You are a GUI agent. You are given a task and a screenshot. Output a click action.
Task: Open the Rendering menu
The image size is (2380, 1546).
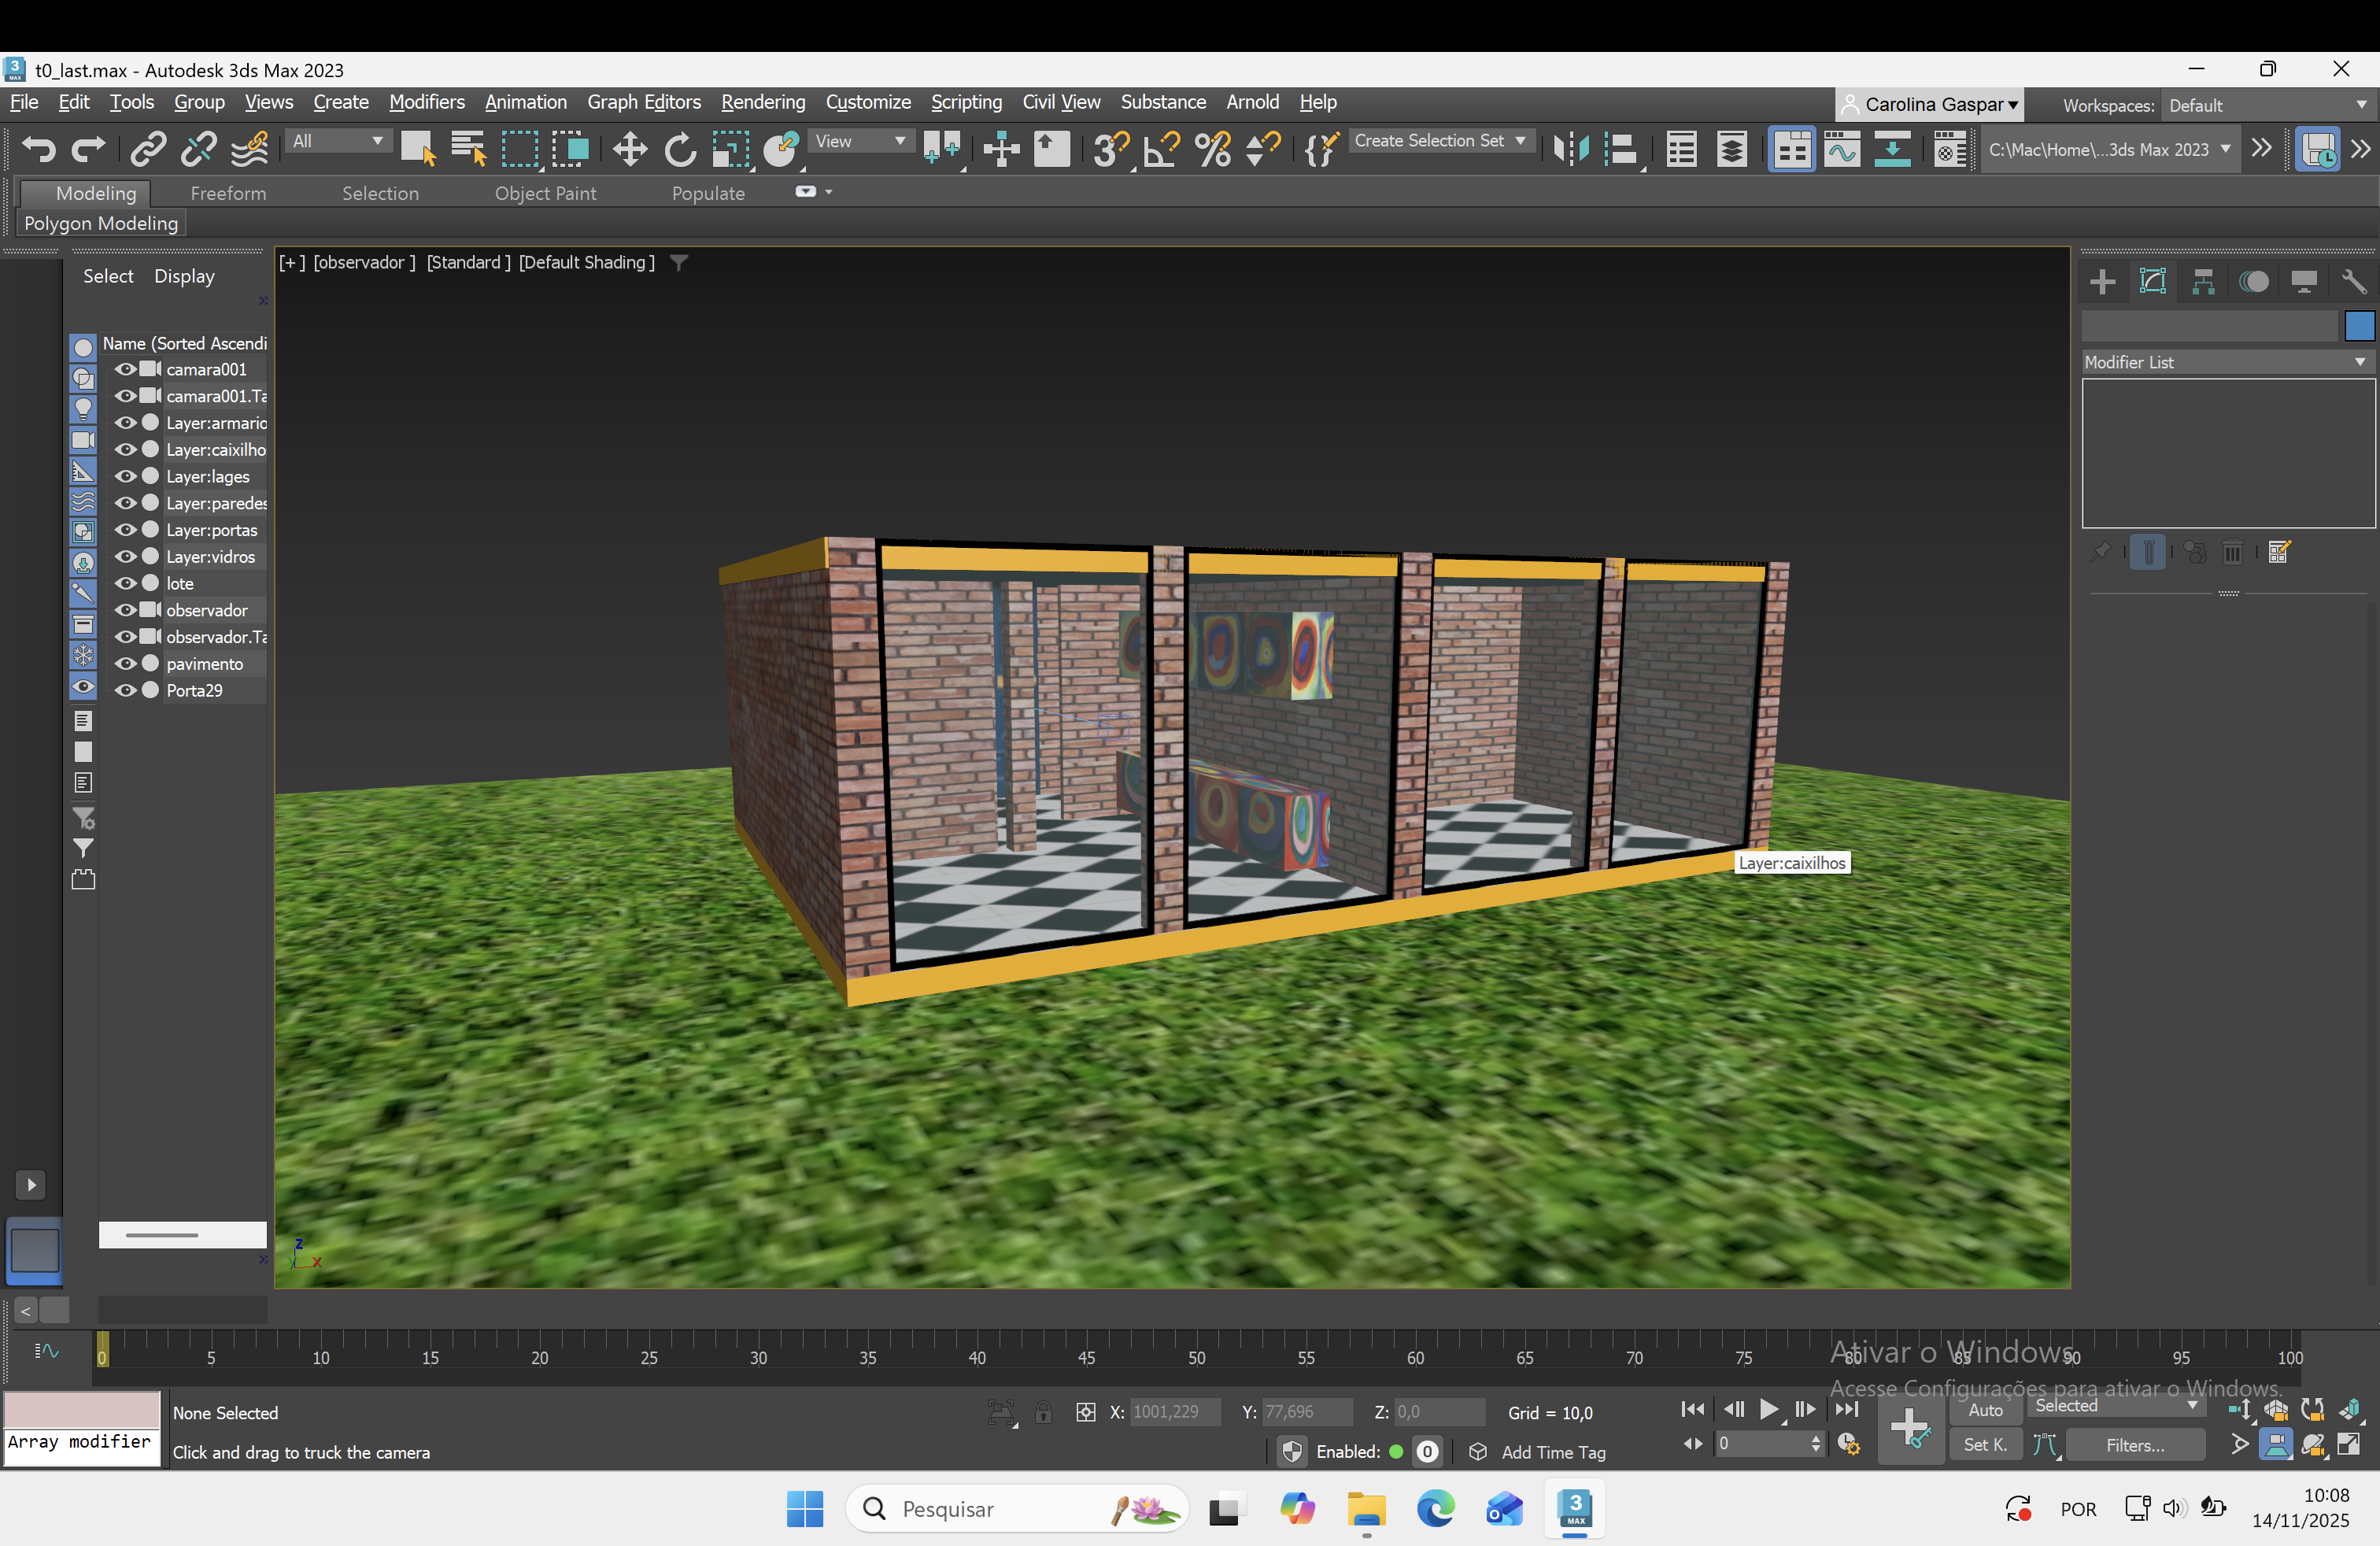coord(762,102)
